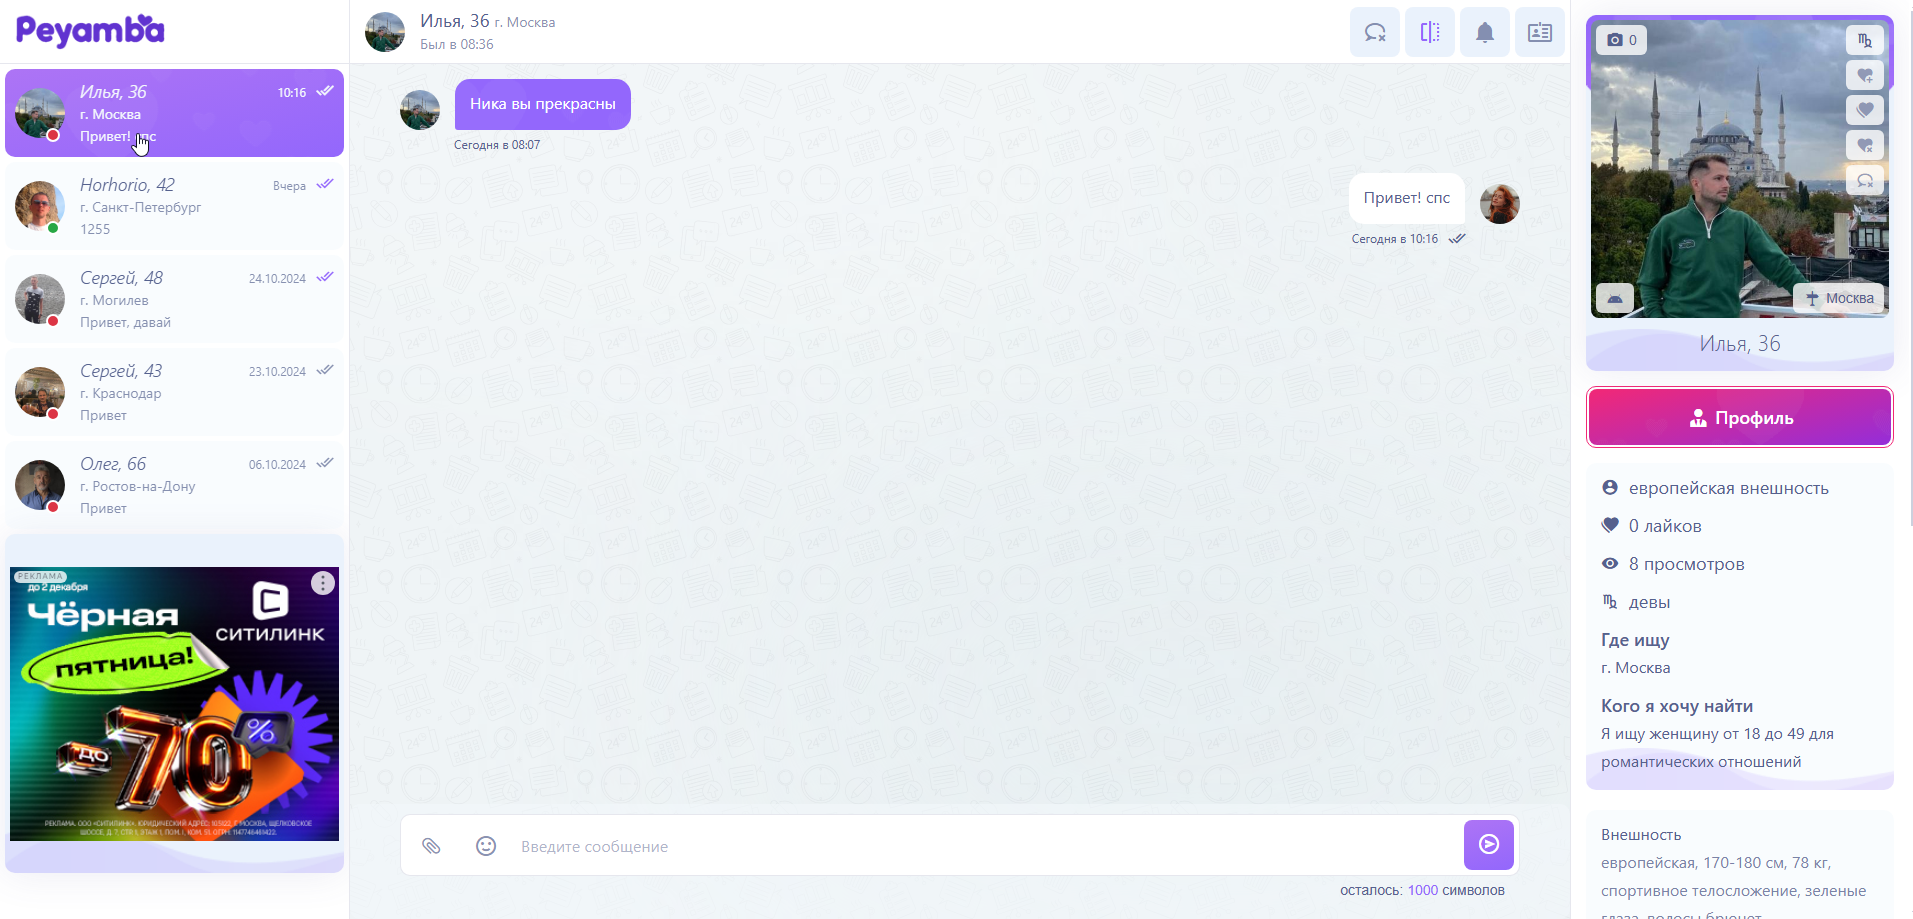
Task: Click the name 'Илья, 36' in the chat header
Action: tap(455, 21)
